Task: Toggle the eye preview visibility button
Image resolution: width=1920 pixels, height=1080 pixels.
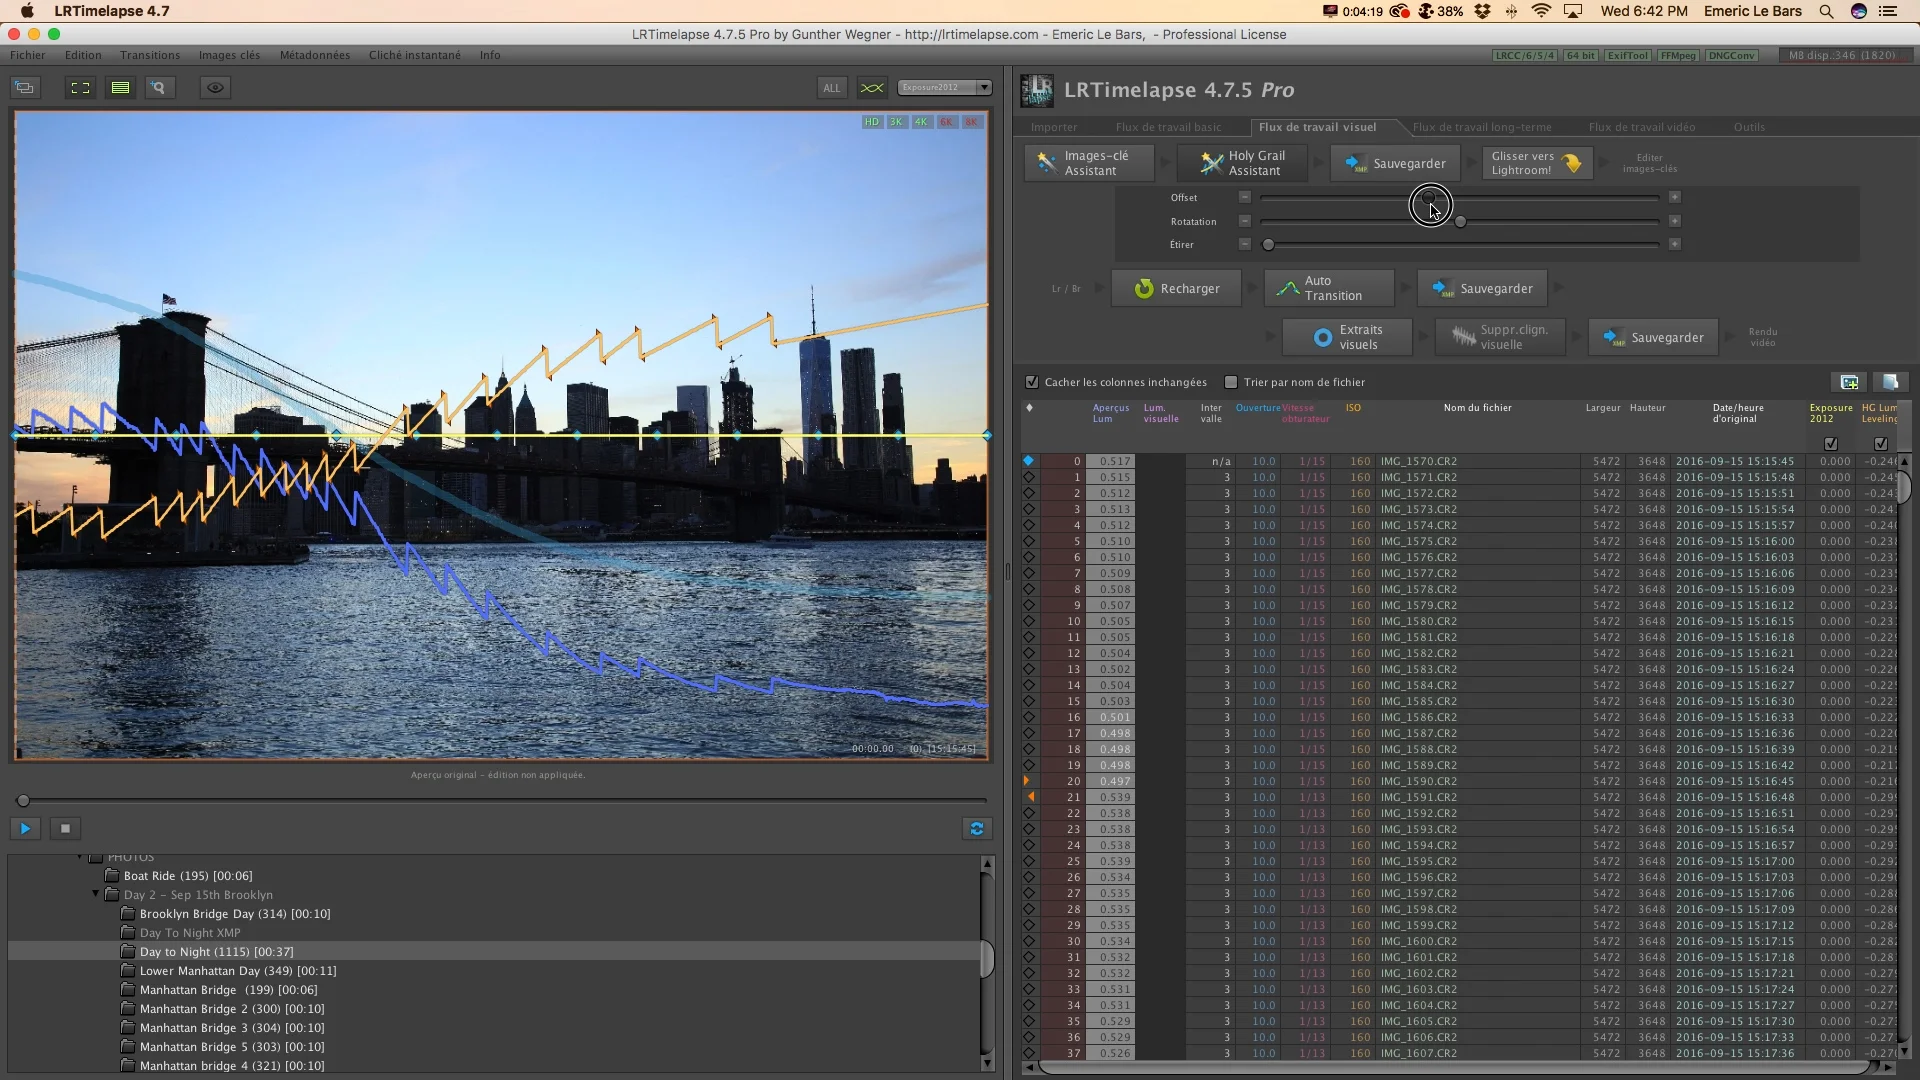Action: (215, 88)
